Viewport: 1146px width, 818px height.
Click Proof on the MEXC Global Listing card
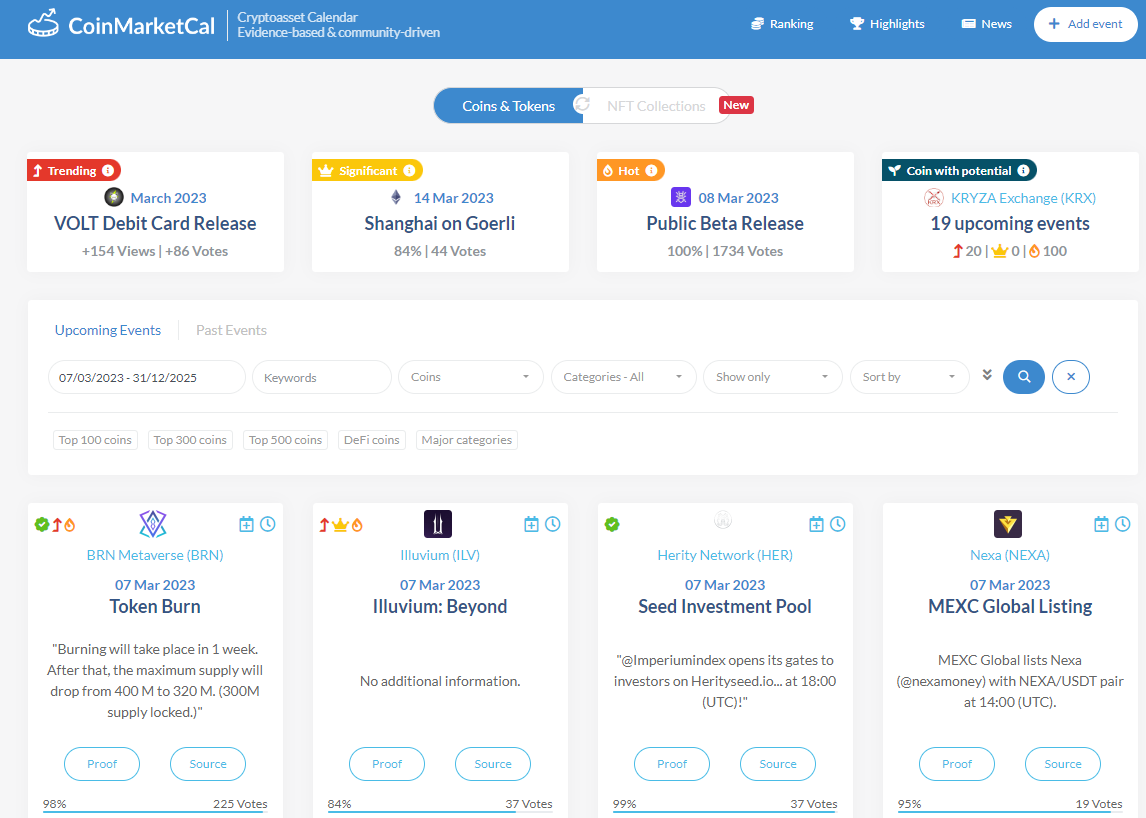tap(957, 764)
